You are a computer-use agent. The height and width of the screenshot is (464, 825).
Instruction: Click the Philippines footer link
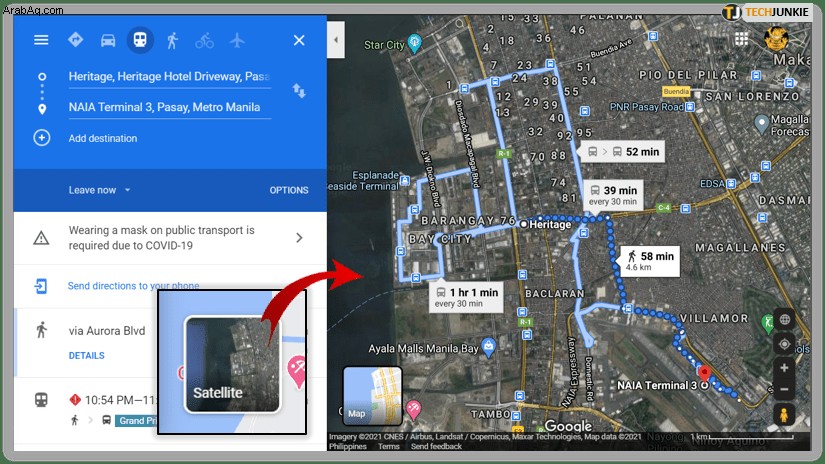click(x=347, y=446)
